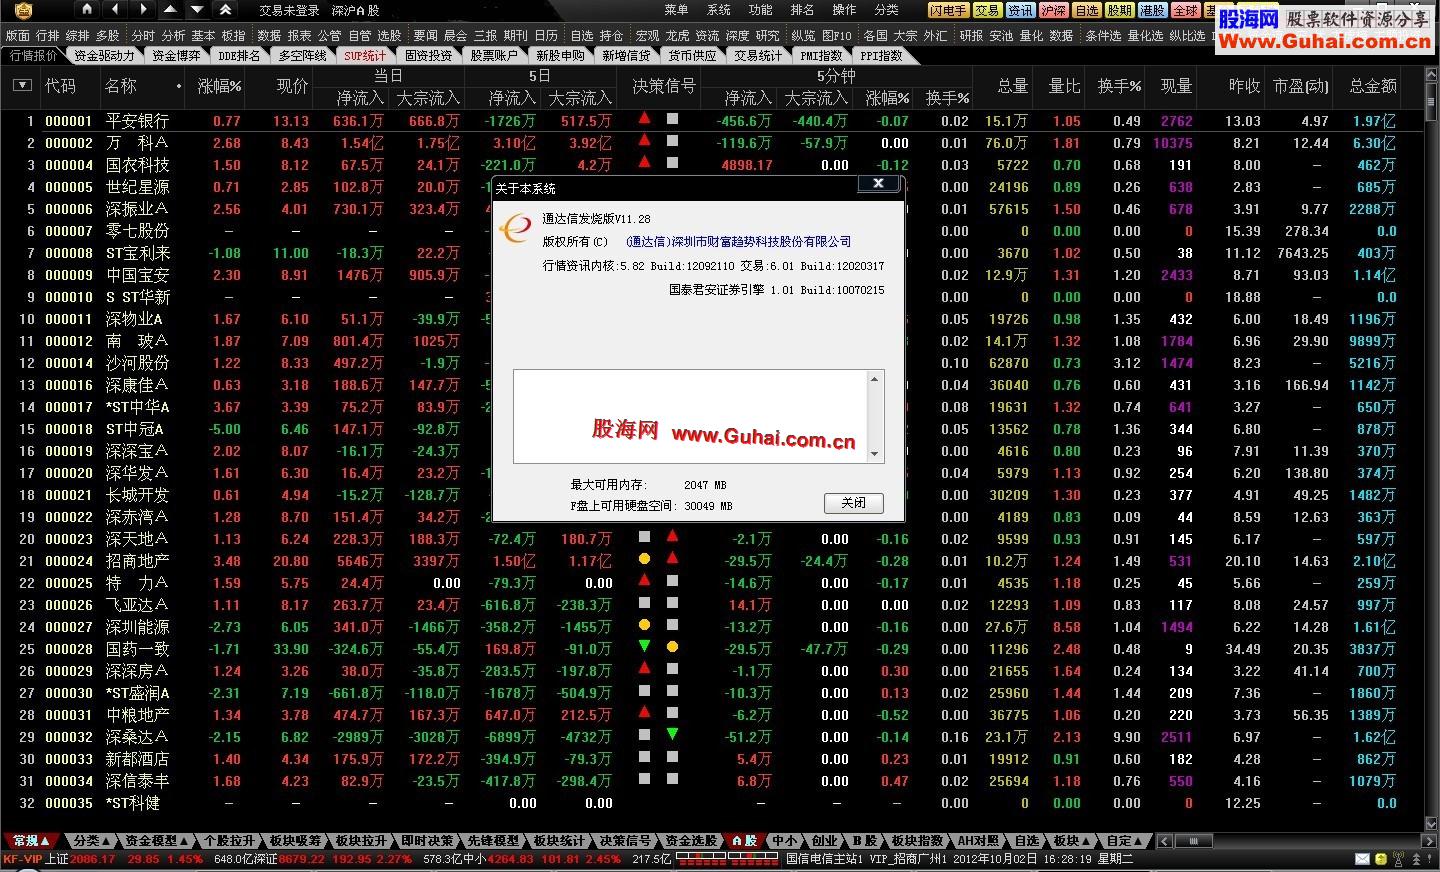
Task: Open the 闪电手 quick trade button
Action: tap(948, 10)
